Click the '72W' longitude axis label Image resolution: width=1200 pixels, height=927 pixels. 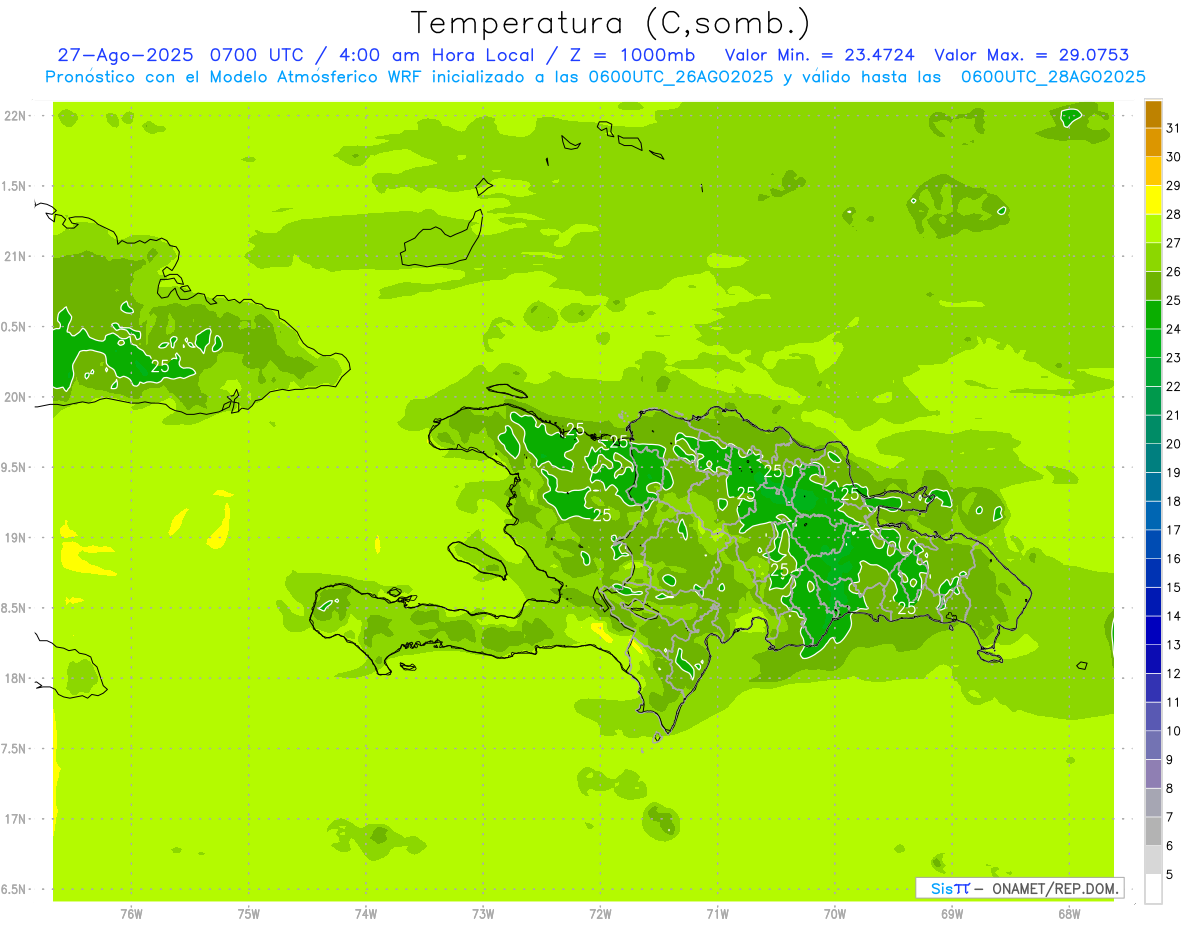[x=600, y=915]
